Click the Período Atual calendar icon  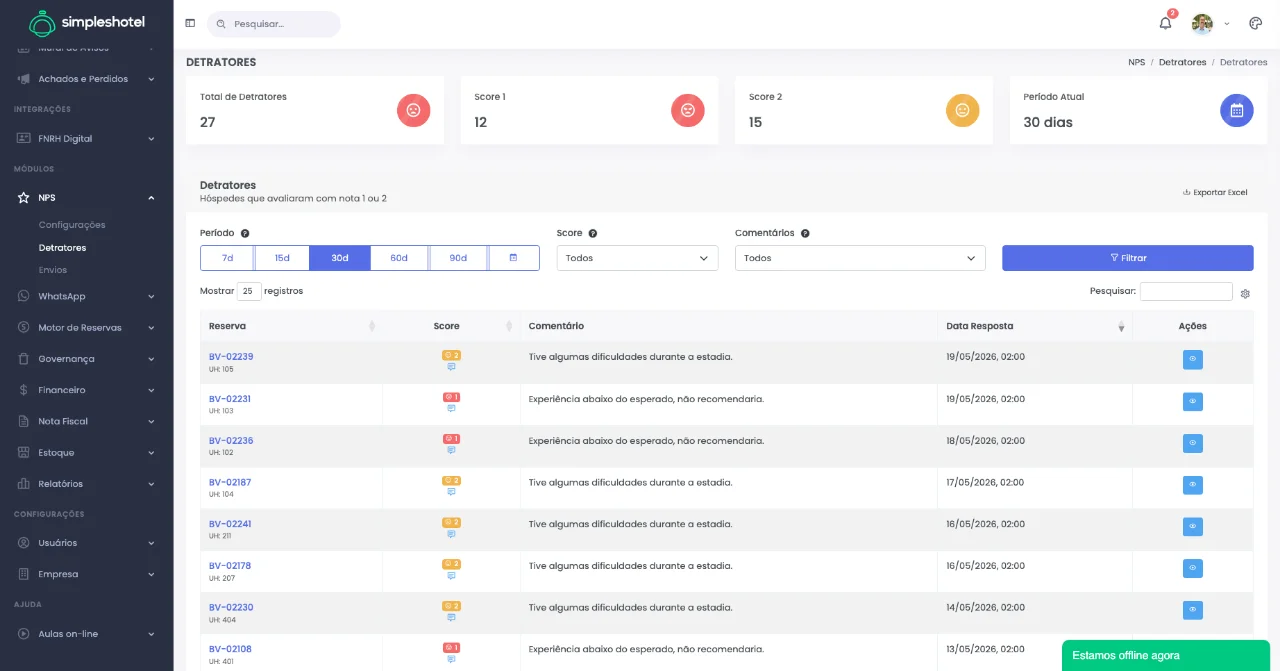[x=1237, y=110]
